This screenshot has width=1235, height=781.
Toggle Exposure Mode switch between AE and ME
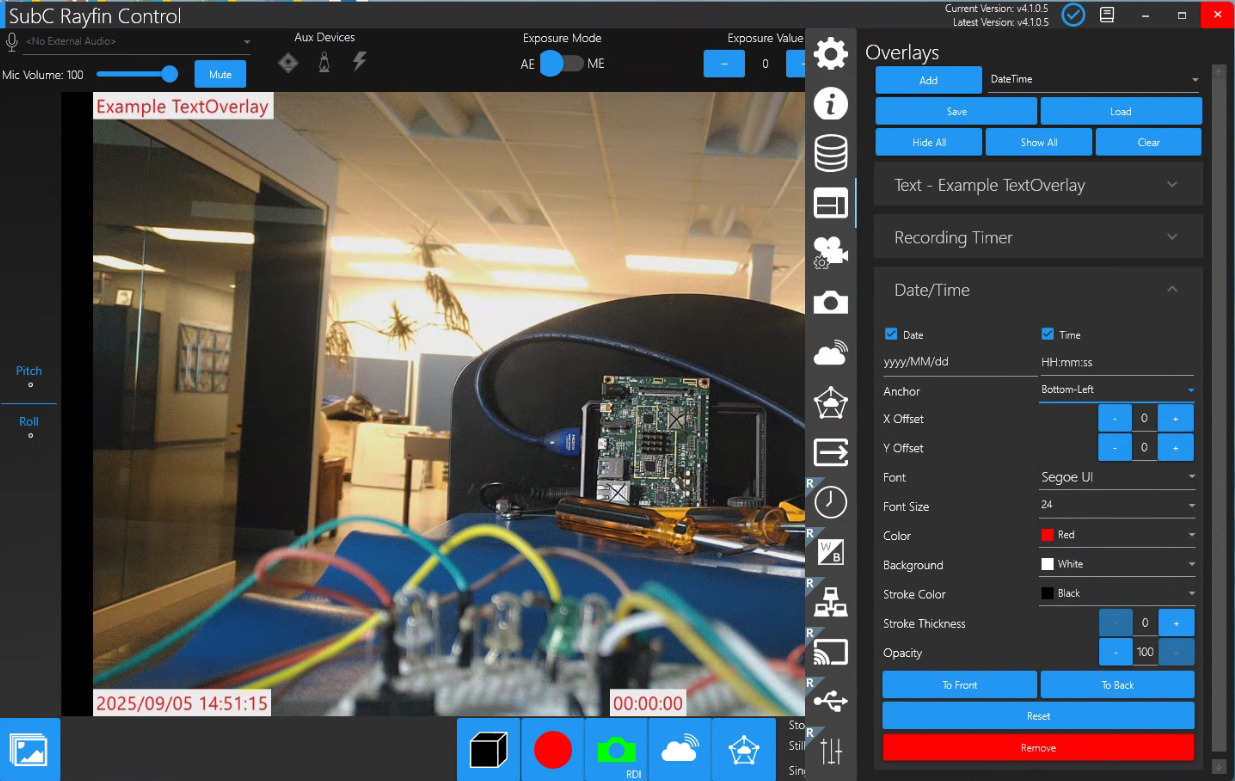coord(561,64)
